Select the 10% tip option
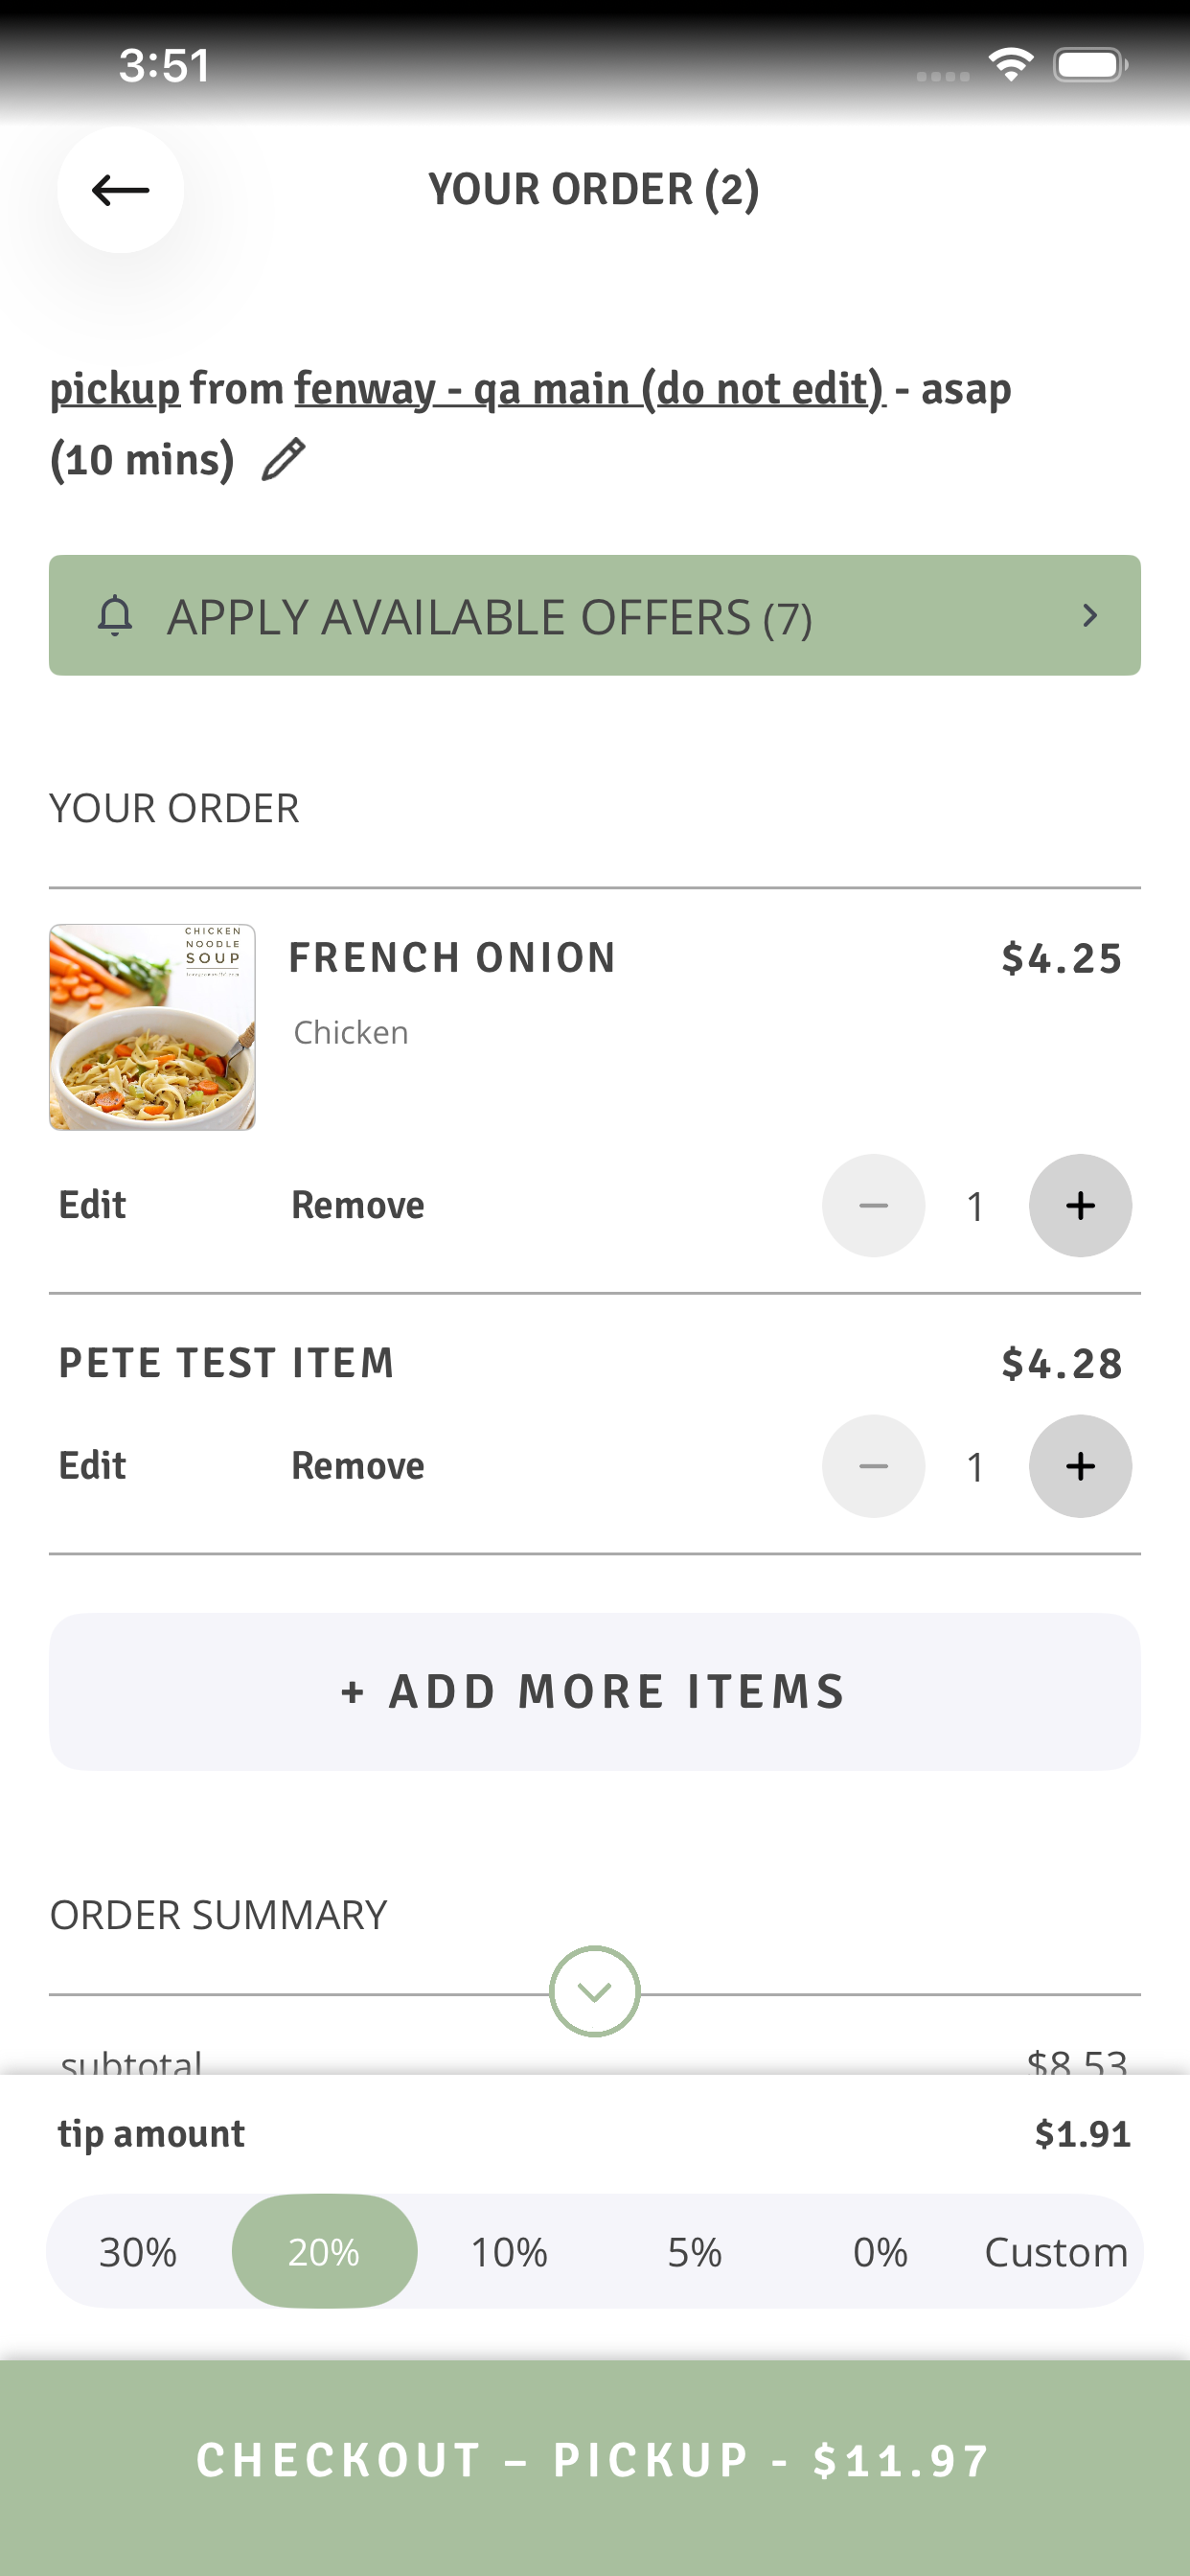 [509, 2252]
